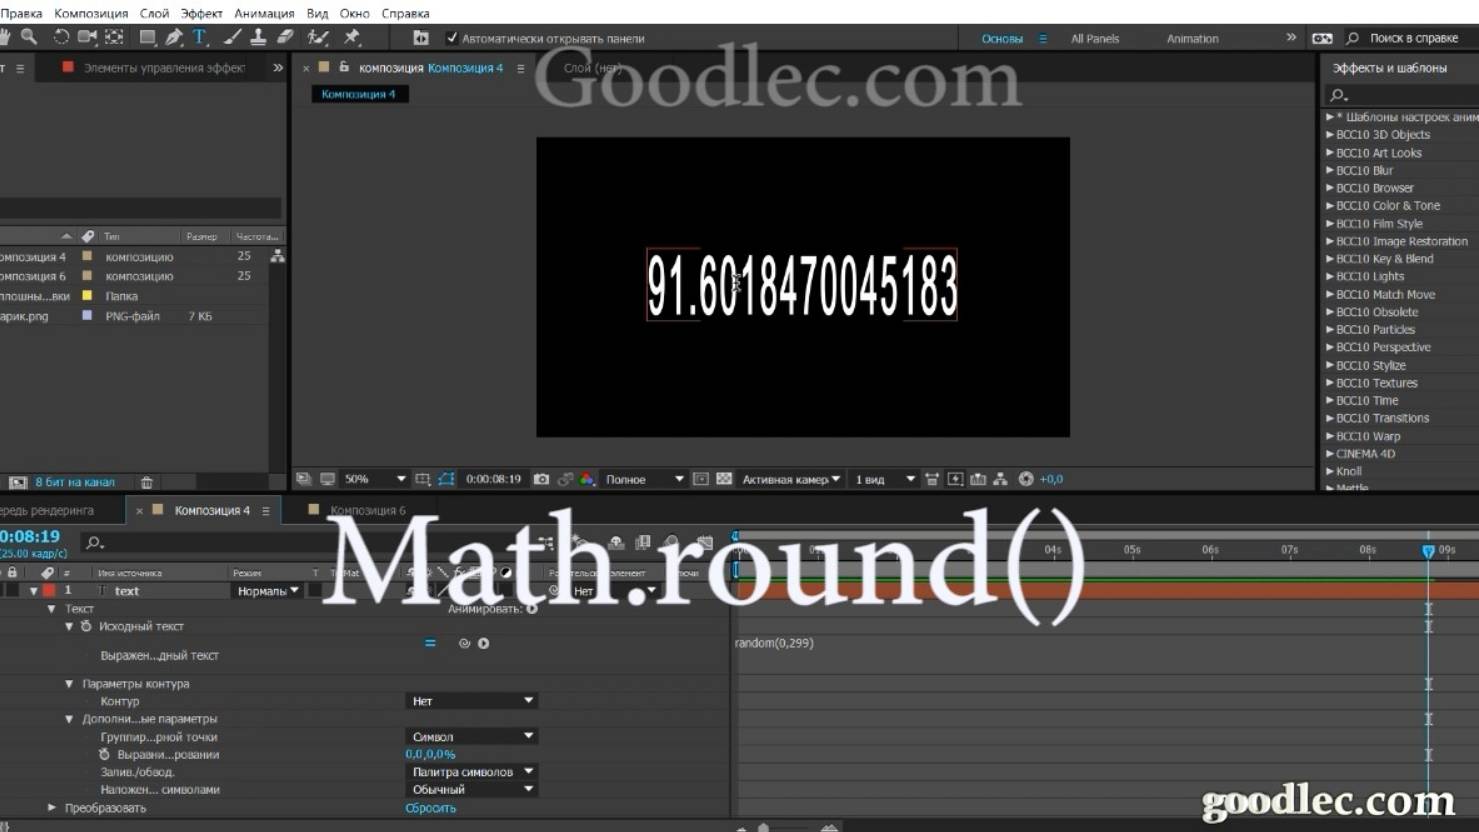Screen dimensions: 1479x832
Task: Toggle the Source Text stopwatch
Action: [86, 626]
